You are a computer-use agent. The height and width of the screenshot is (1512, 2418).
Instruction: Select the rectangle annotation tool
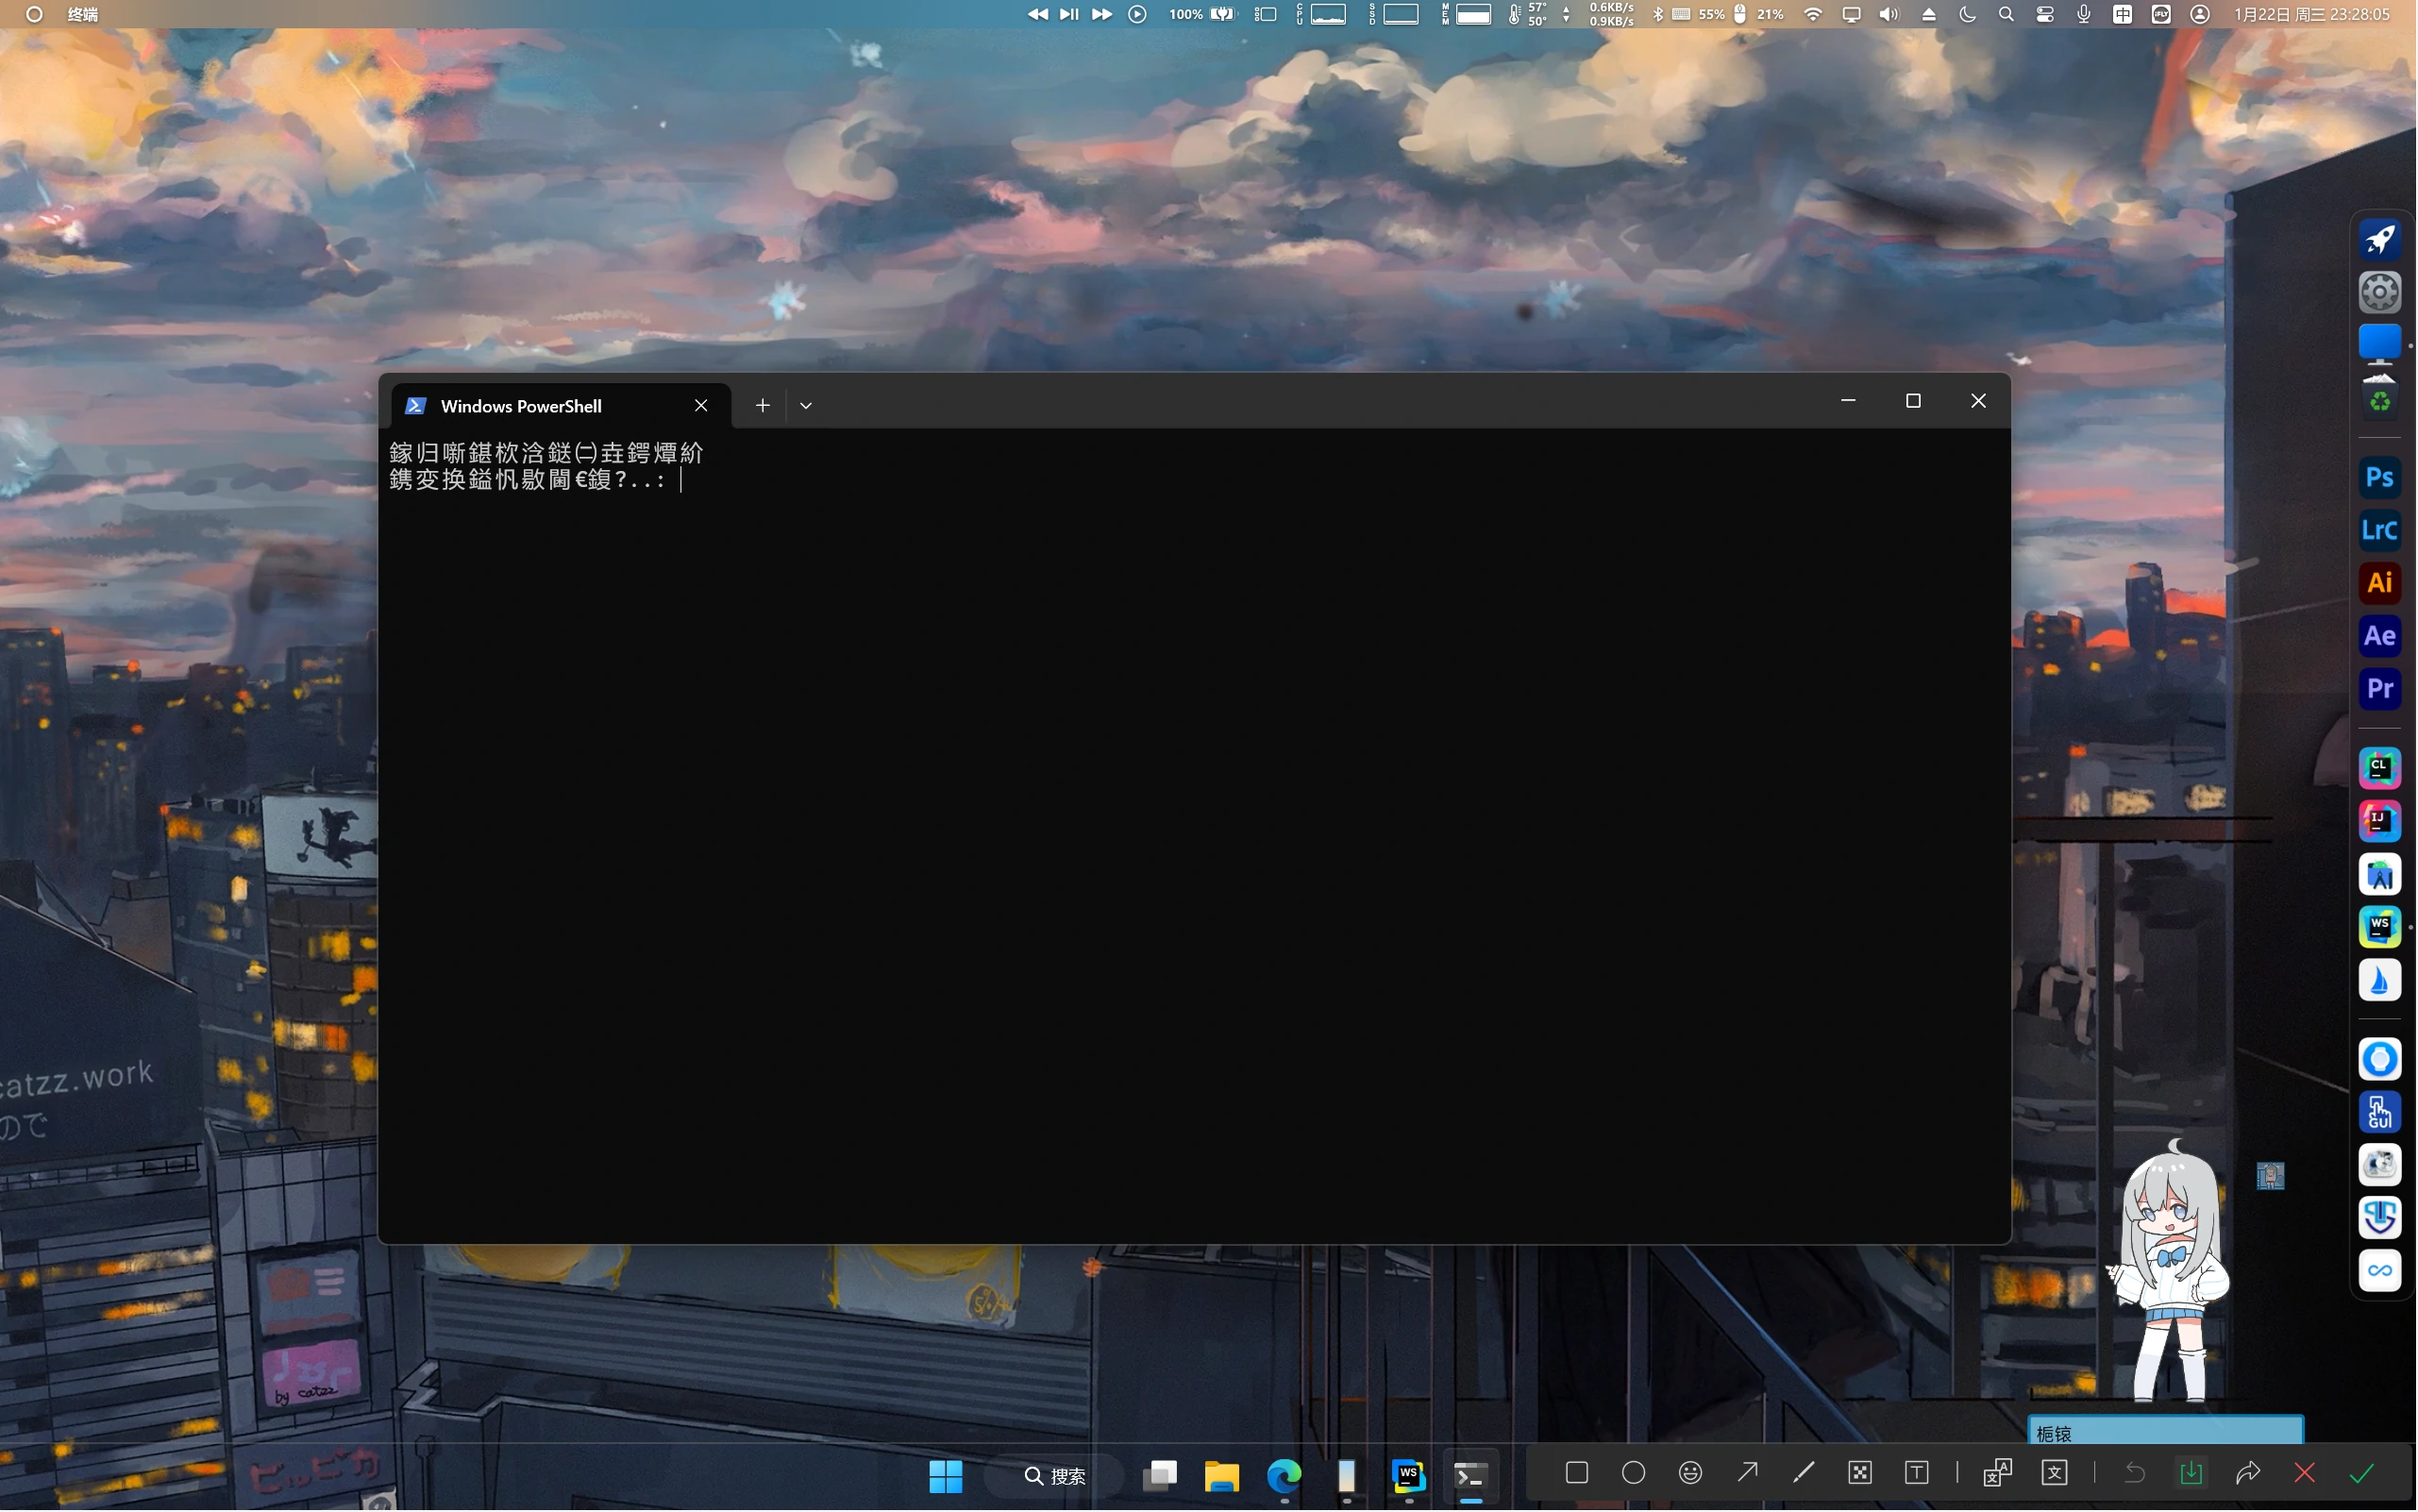(1577, 1473)
